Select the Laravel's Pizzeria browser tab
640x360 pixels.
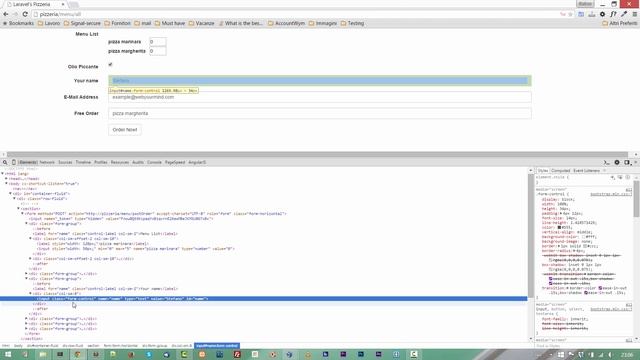[36, 4]
